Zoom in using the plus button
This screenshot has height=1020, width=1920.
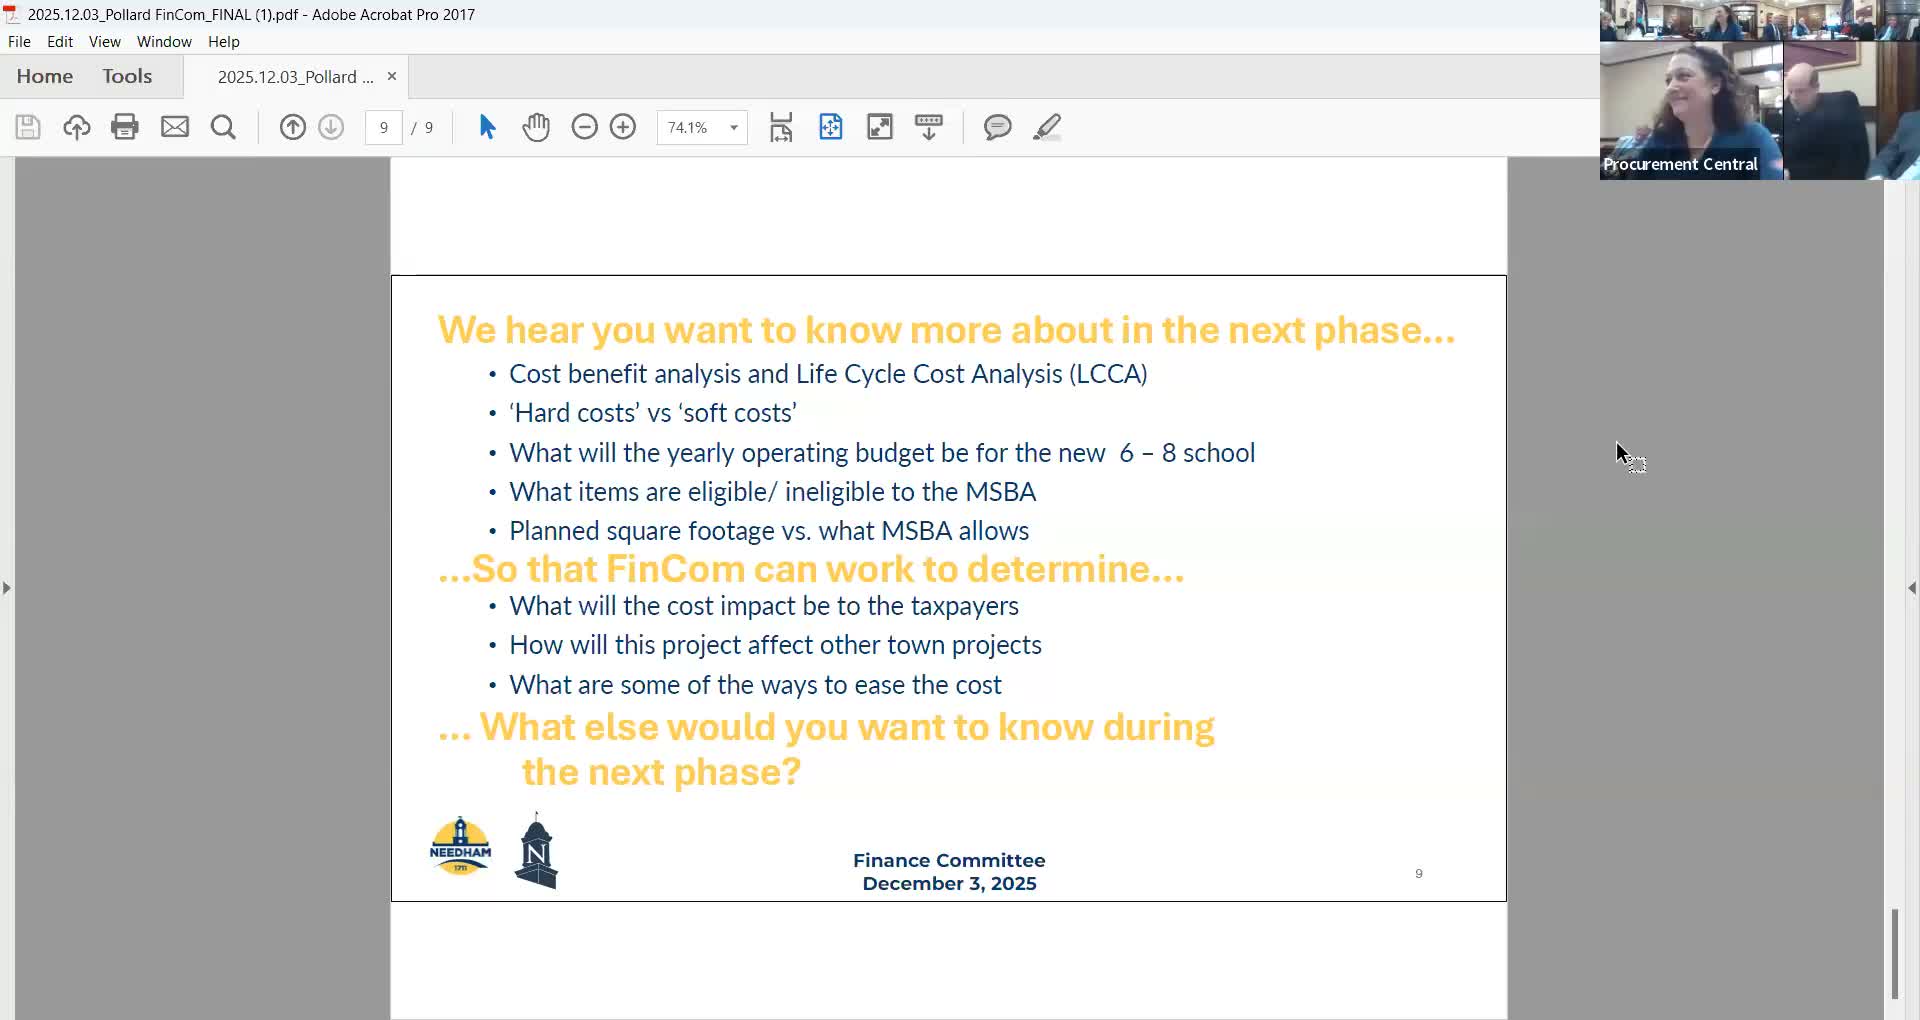[x=623, y=127]
